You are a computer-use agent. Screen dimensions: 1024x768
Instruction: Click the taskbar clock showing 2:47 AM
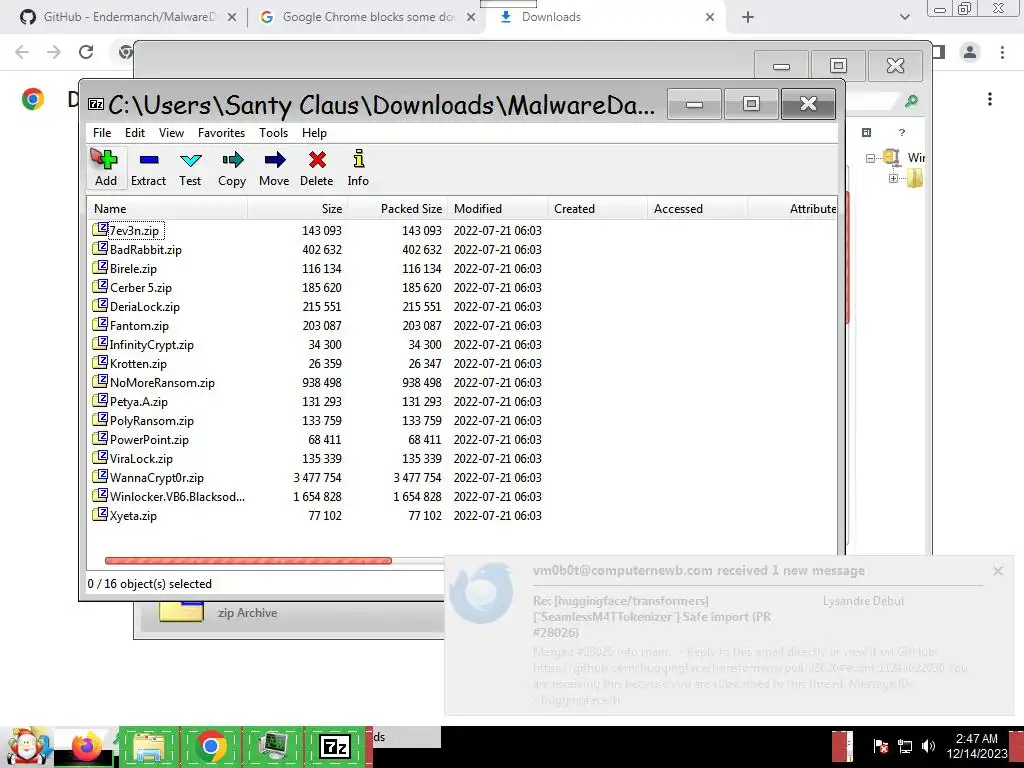pos(977,746)
